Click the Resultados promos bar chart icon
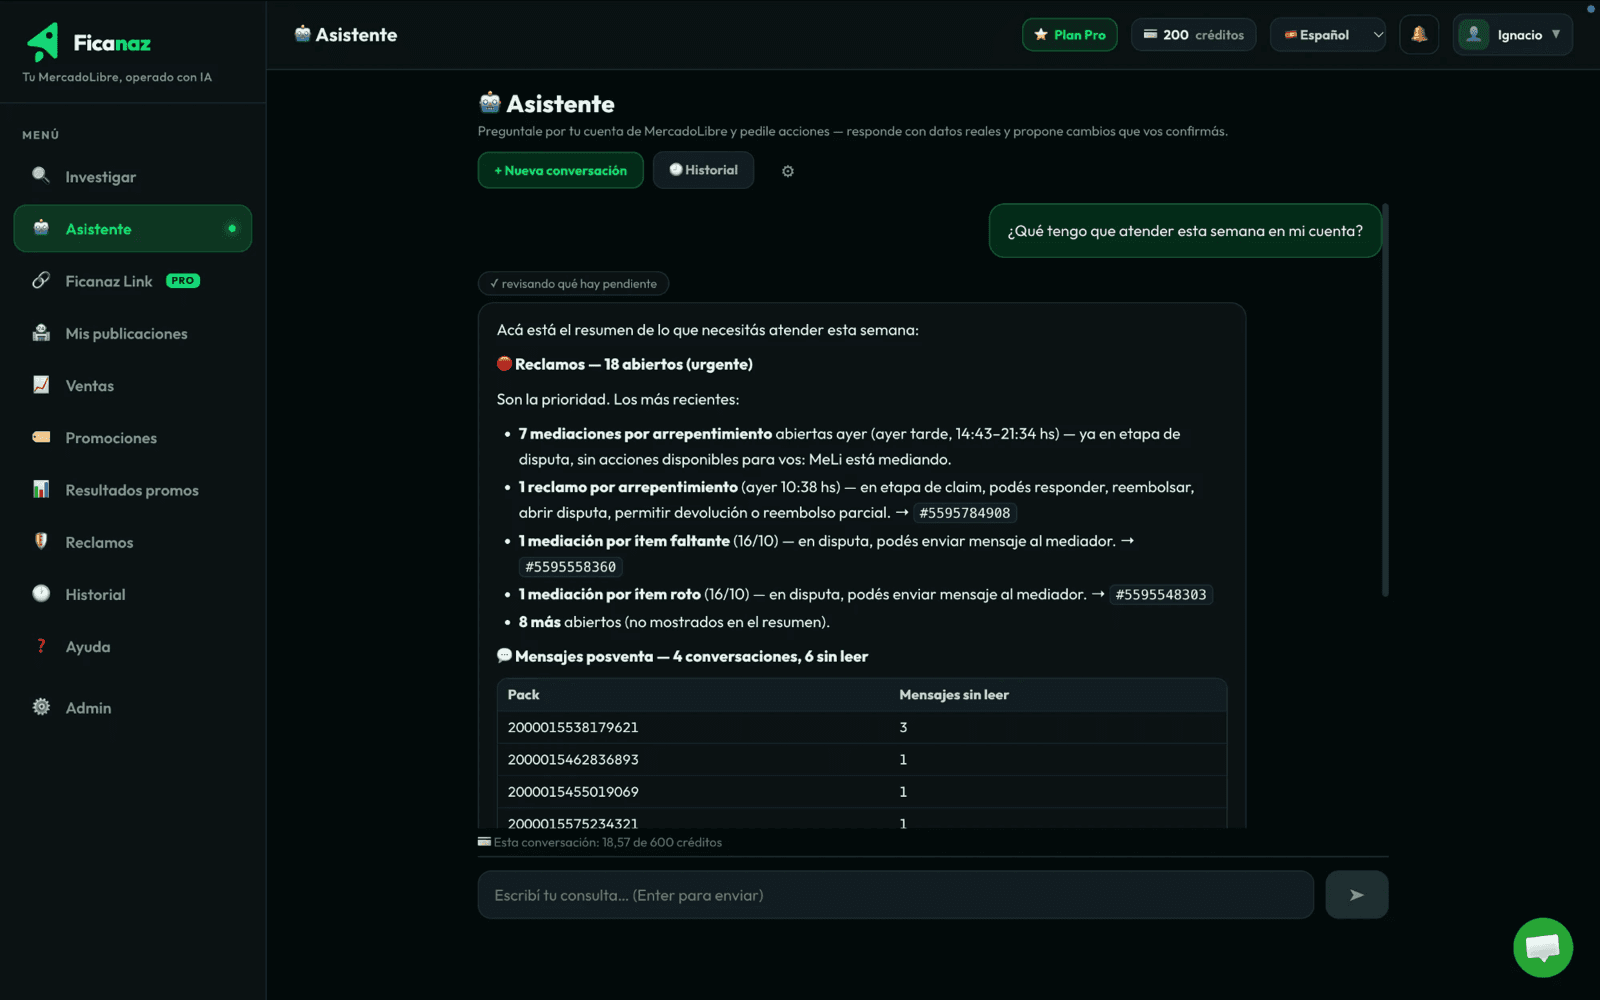Screen dimensions: 1600x1000 point(41,489)
